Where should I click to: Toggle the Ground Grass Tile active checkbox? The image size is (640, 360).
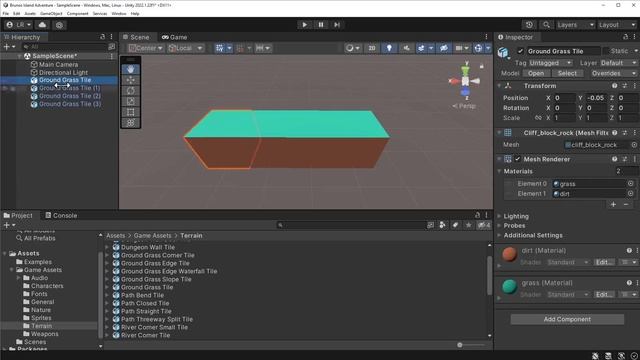pos(520,51)
